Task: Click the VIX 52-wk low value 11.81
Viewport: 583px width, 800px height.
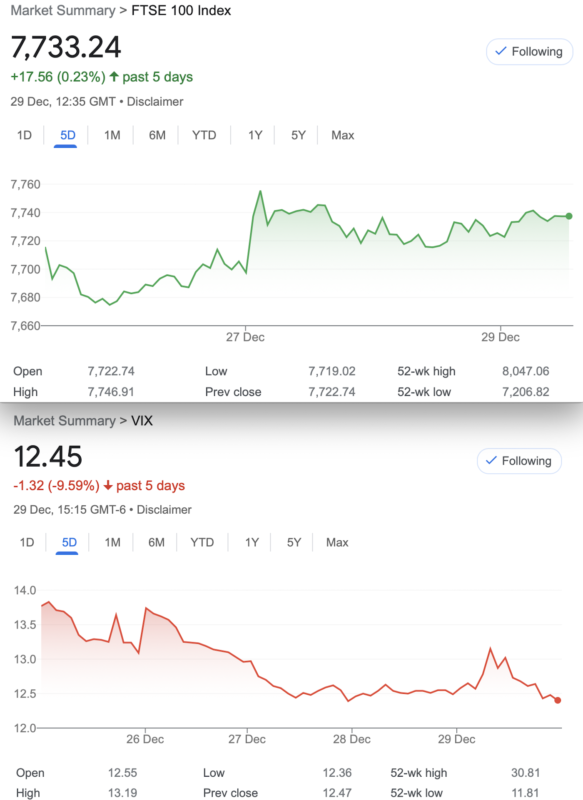Action: (525, 793)
